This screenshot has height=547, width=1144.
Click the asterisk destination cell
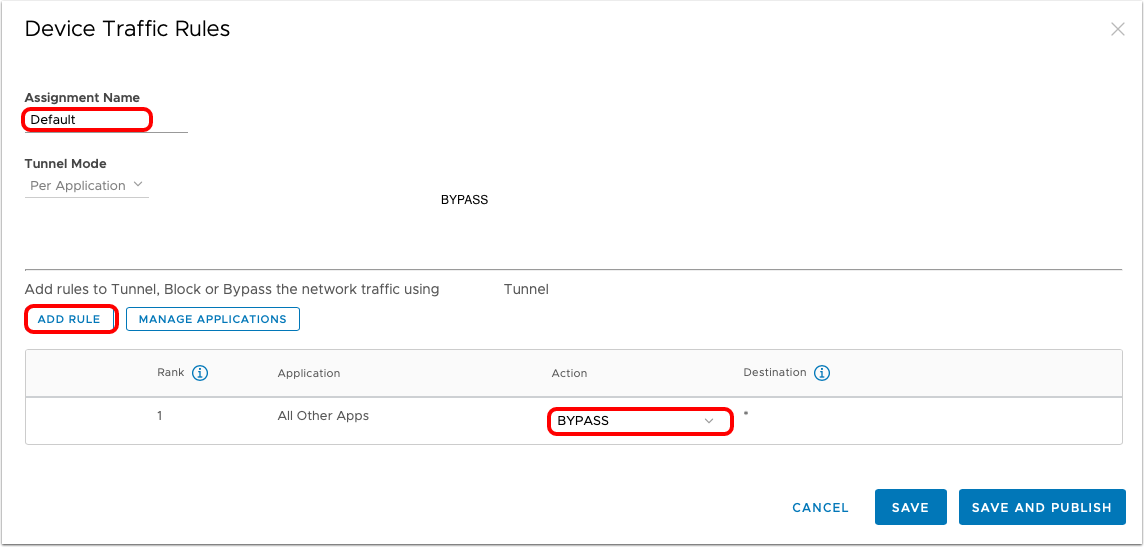click(746, 415)
